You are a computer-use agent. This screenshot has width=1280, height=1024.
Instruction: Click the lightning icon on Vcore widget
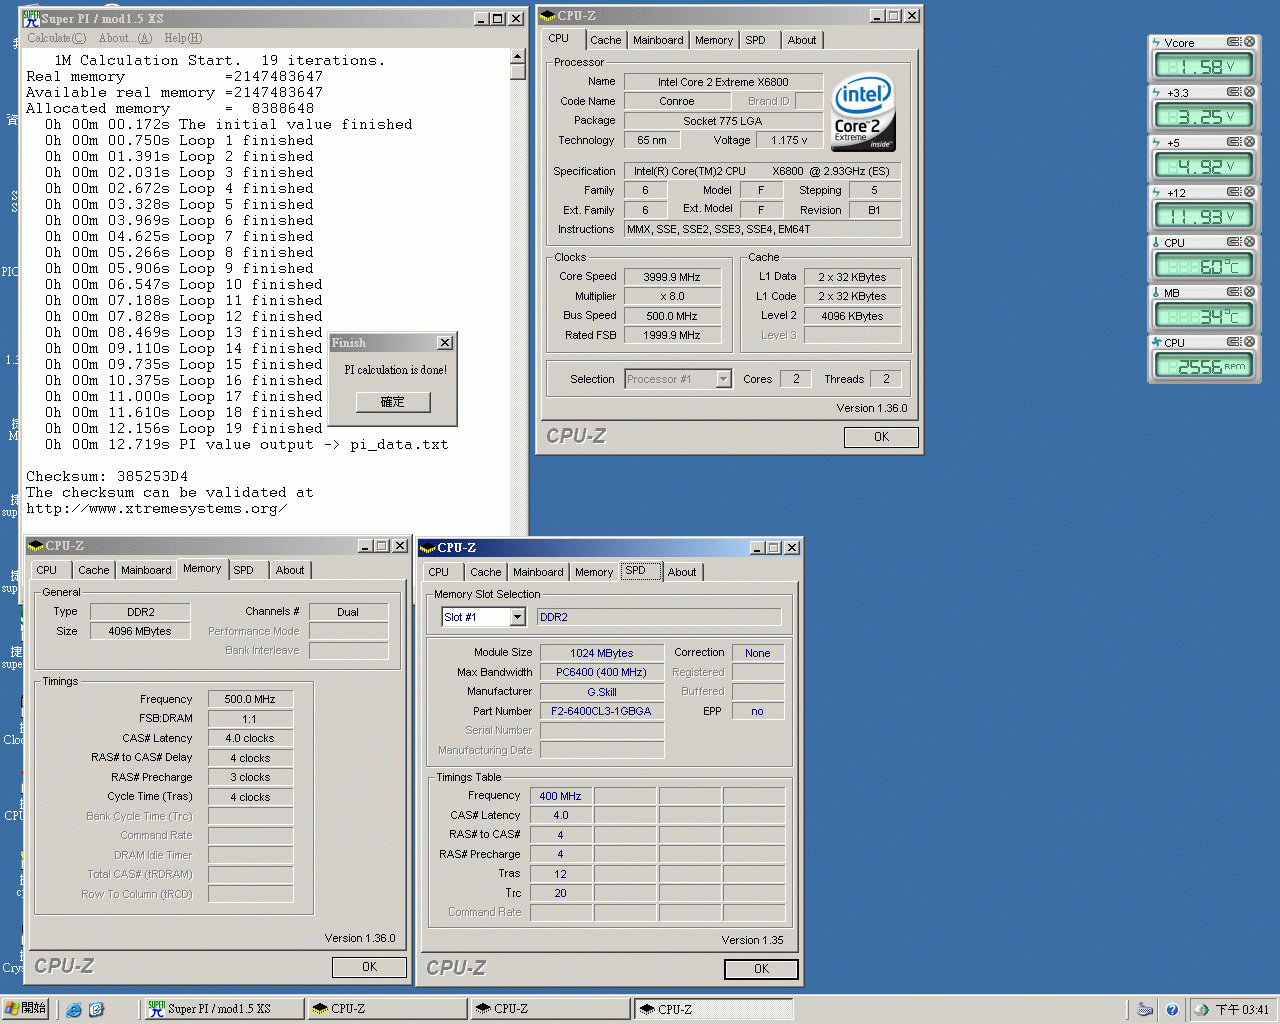[x=1156, y=43]
